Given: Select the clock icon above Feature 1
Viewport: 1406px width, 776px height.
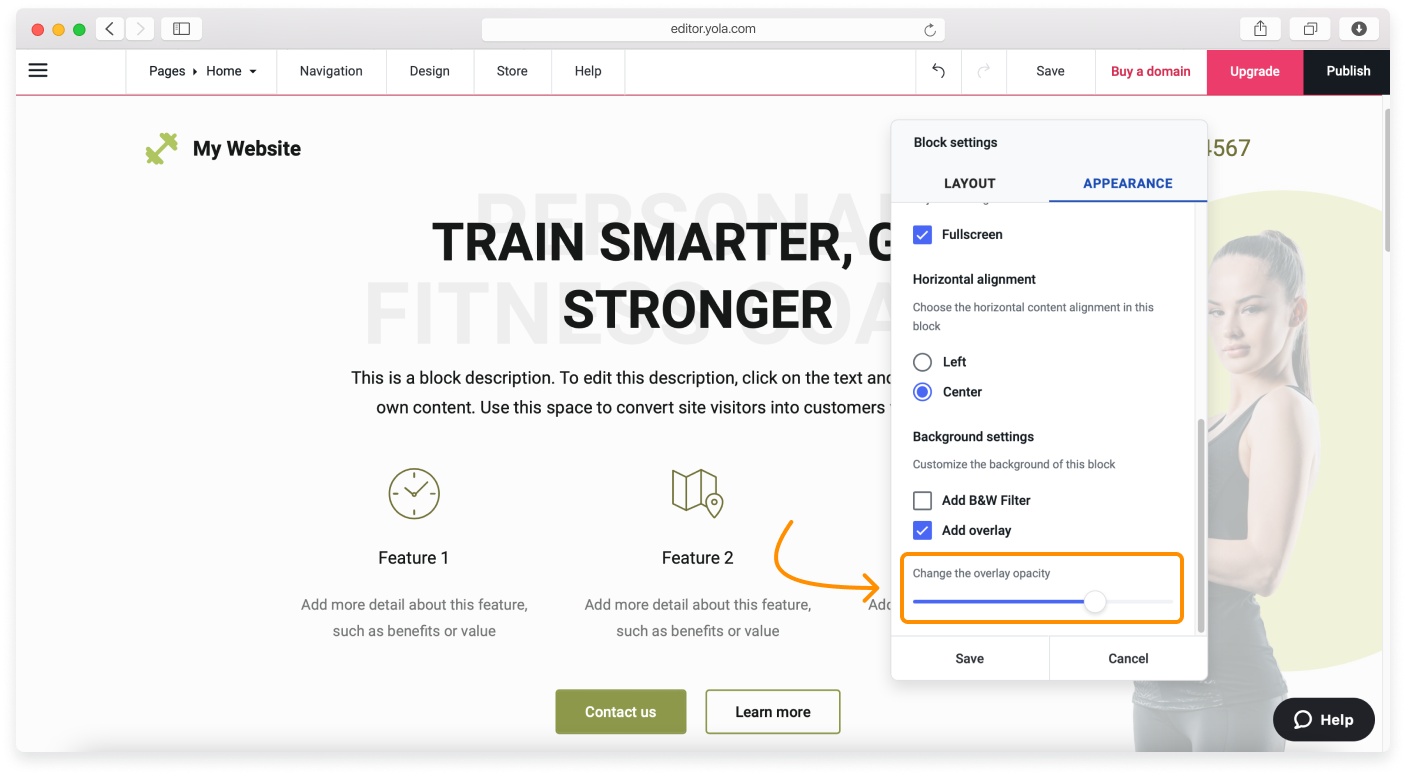Looking at the screenshot, I should (414, 493).
